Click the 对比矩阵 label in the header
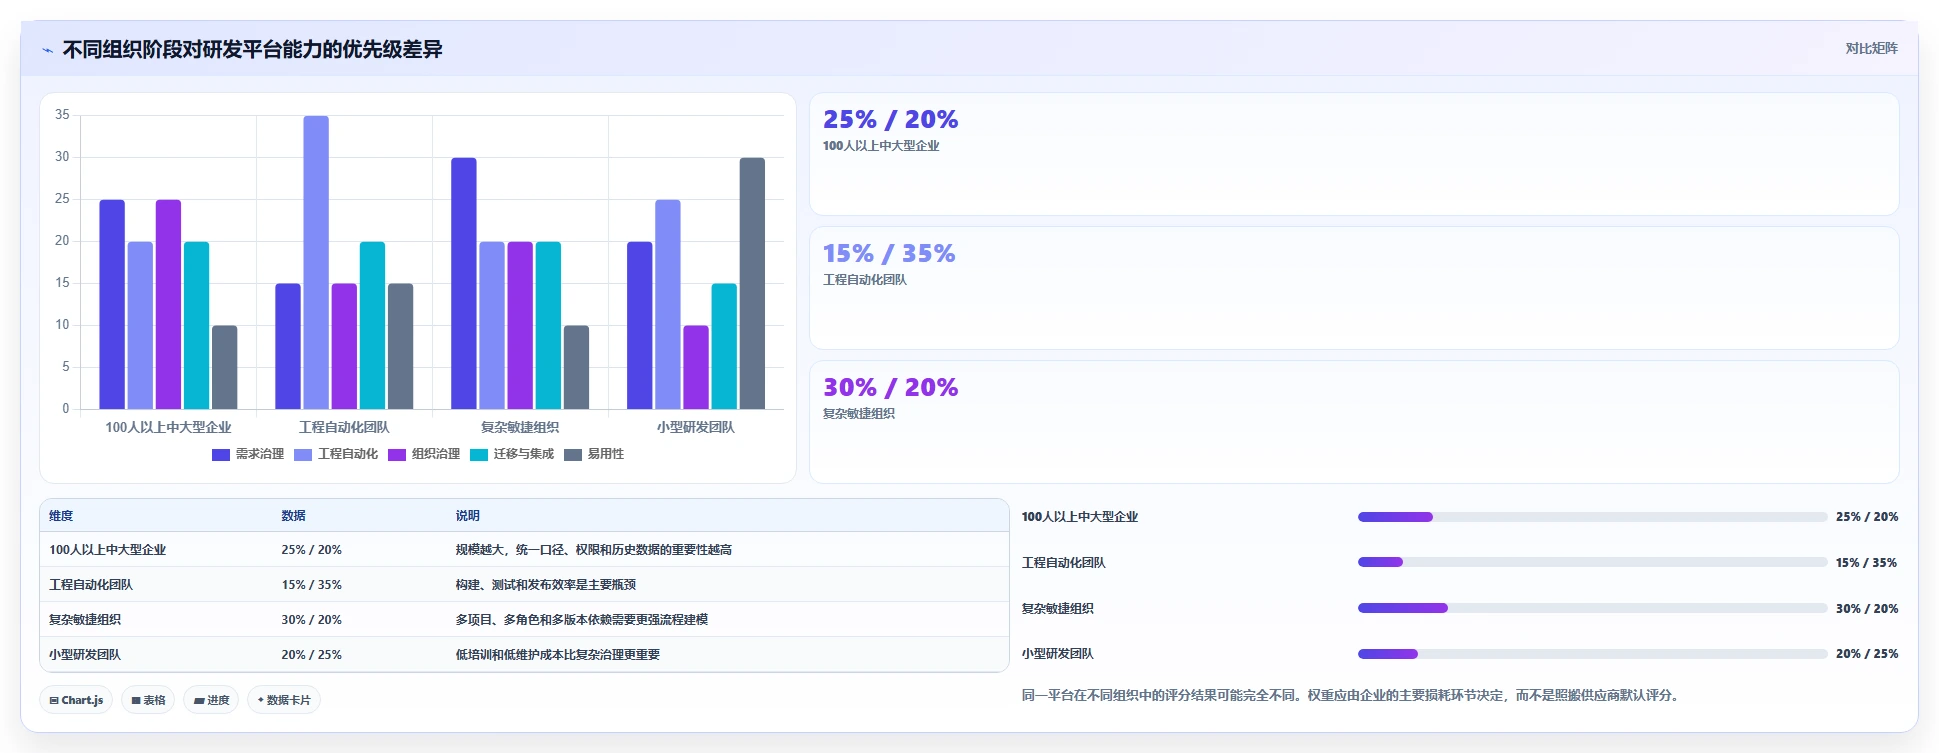Screen dimensions: 1939x753 pos(1871,48)
